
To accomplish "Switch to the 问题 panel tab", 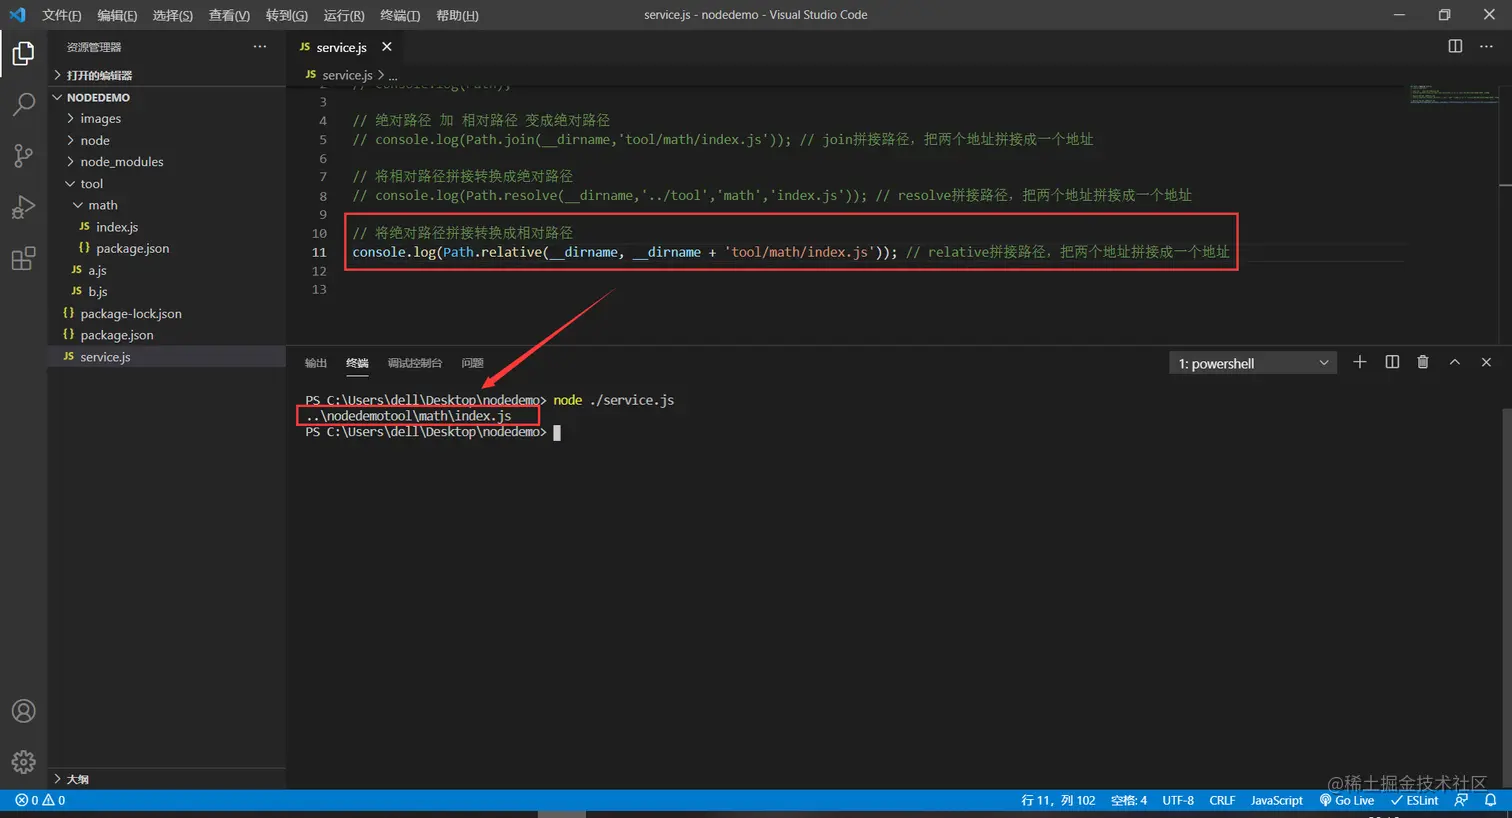I will [473, 363].
